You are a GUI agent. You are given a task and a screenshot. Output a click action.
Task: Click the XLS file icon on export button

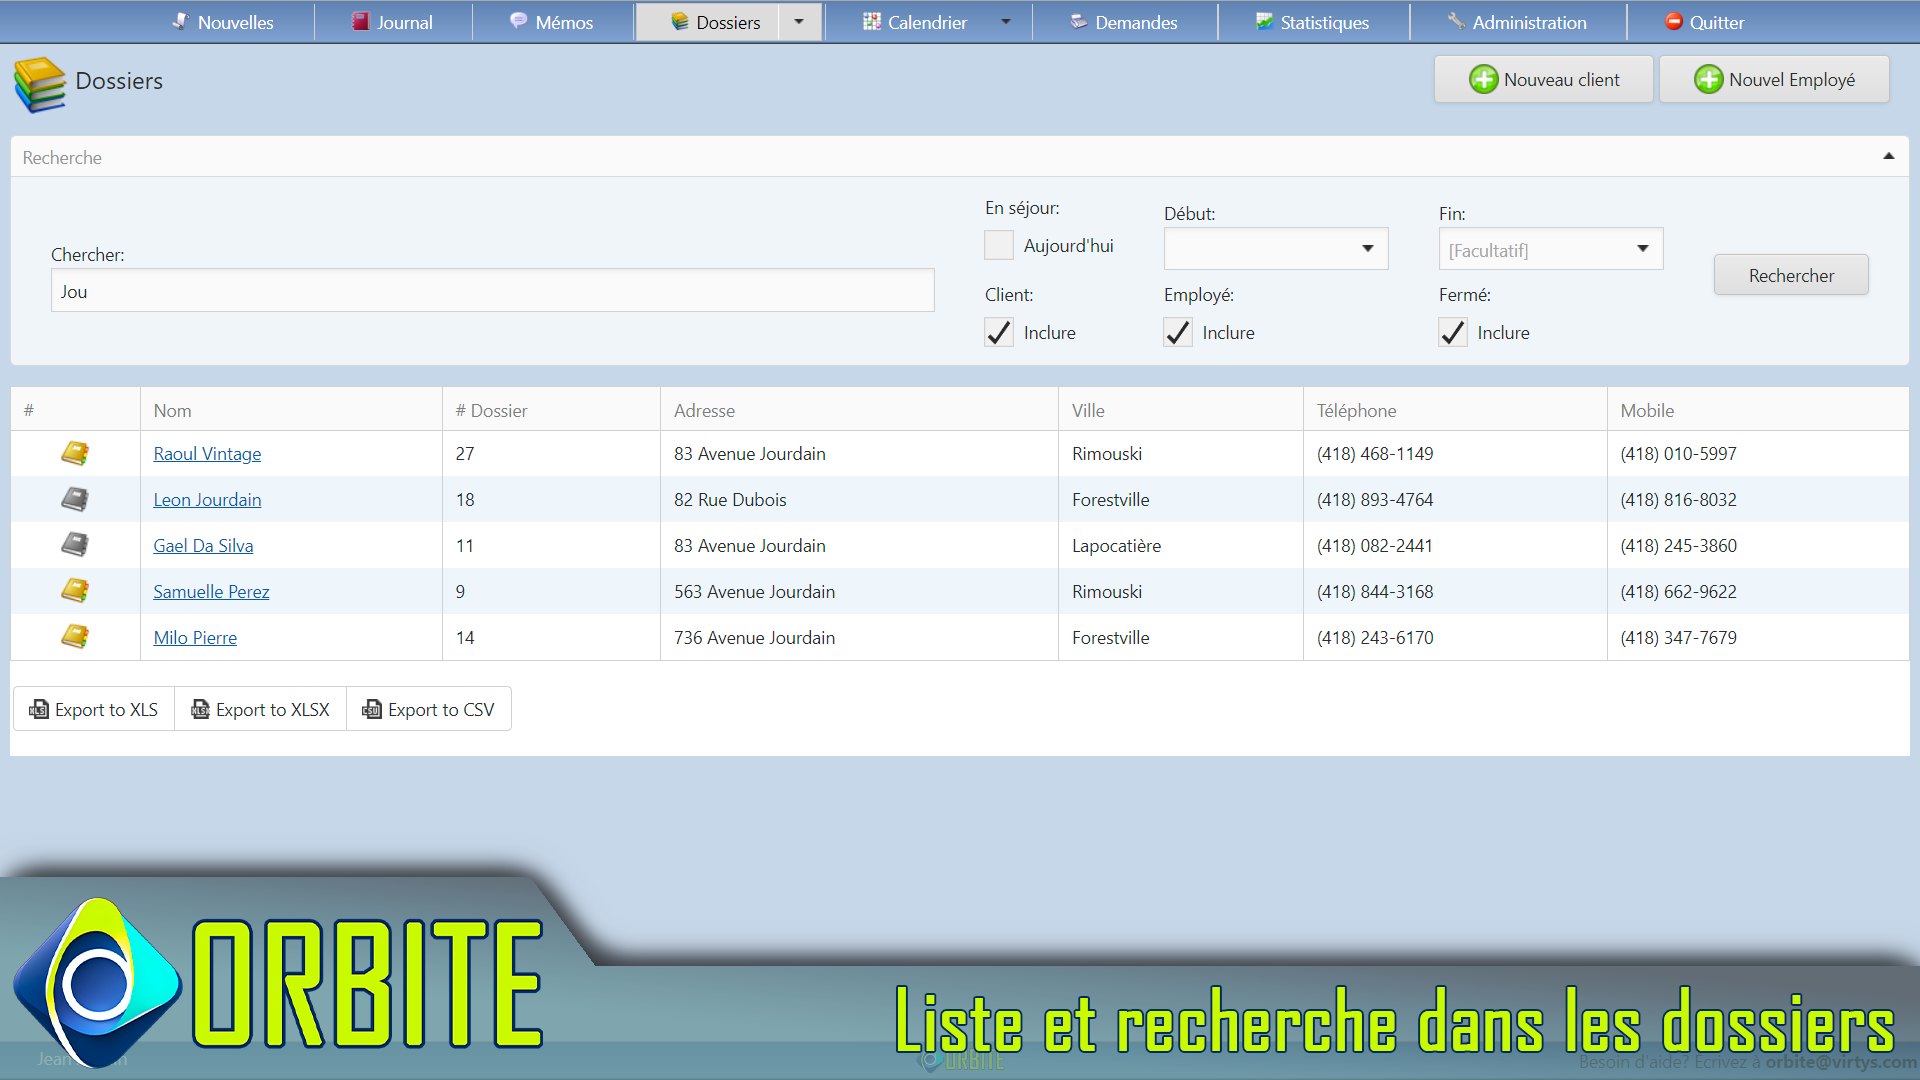(x=39, y=709)
